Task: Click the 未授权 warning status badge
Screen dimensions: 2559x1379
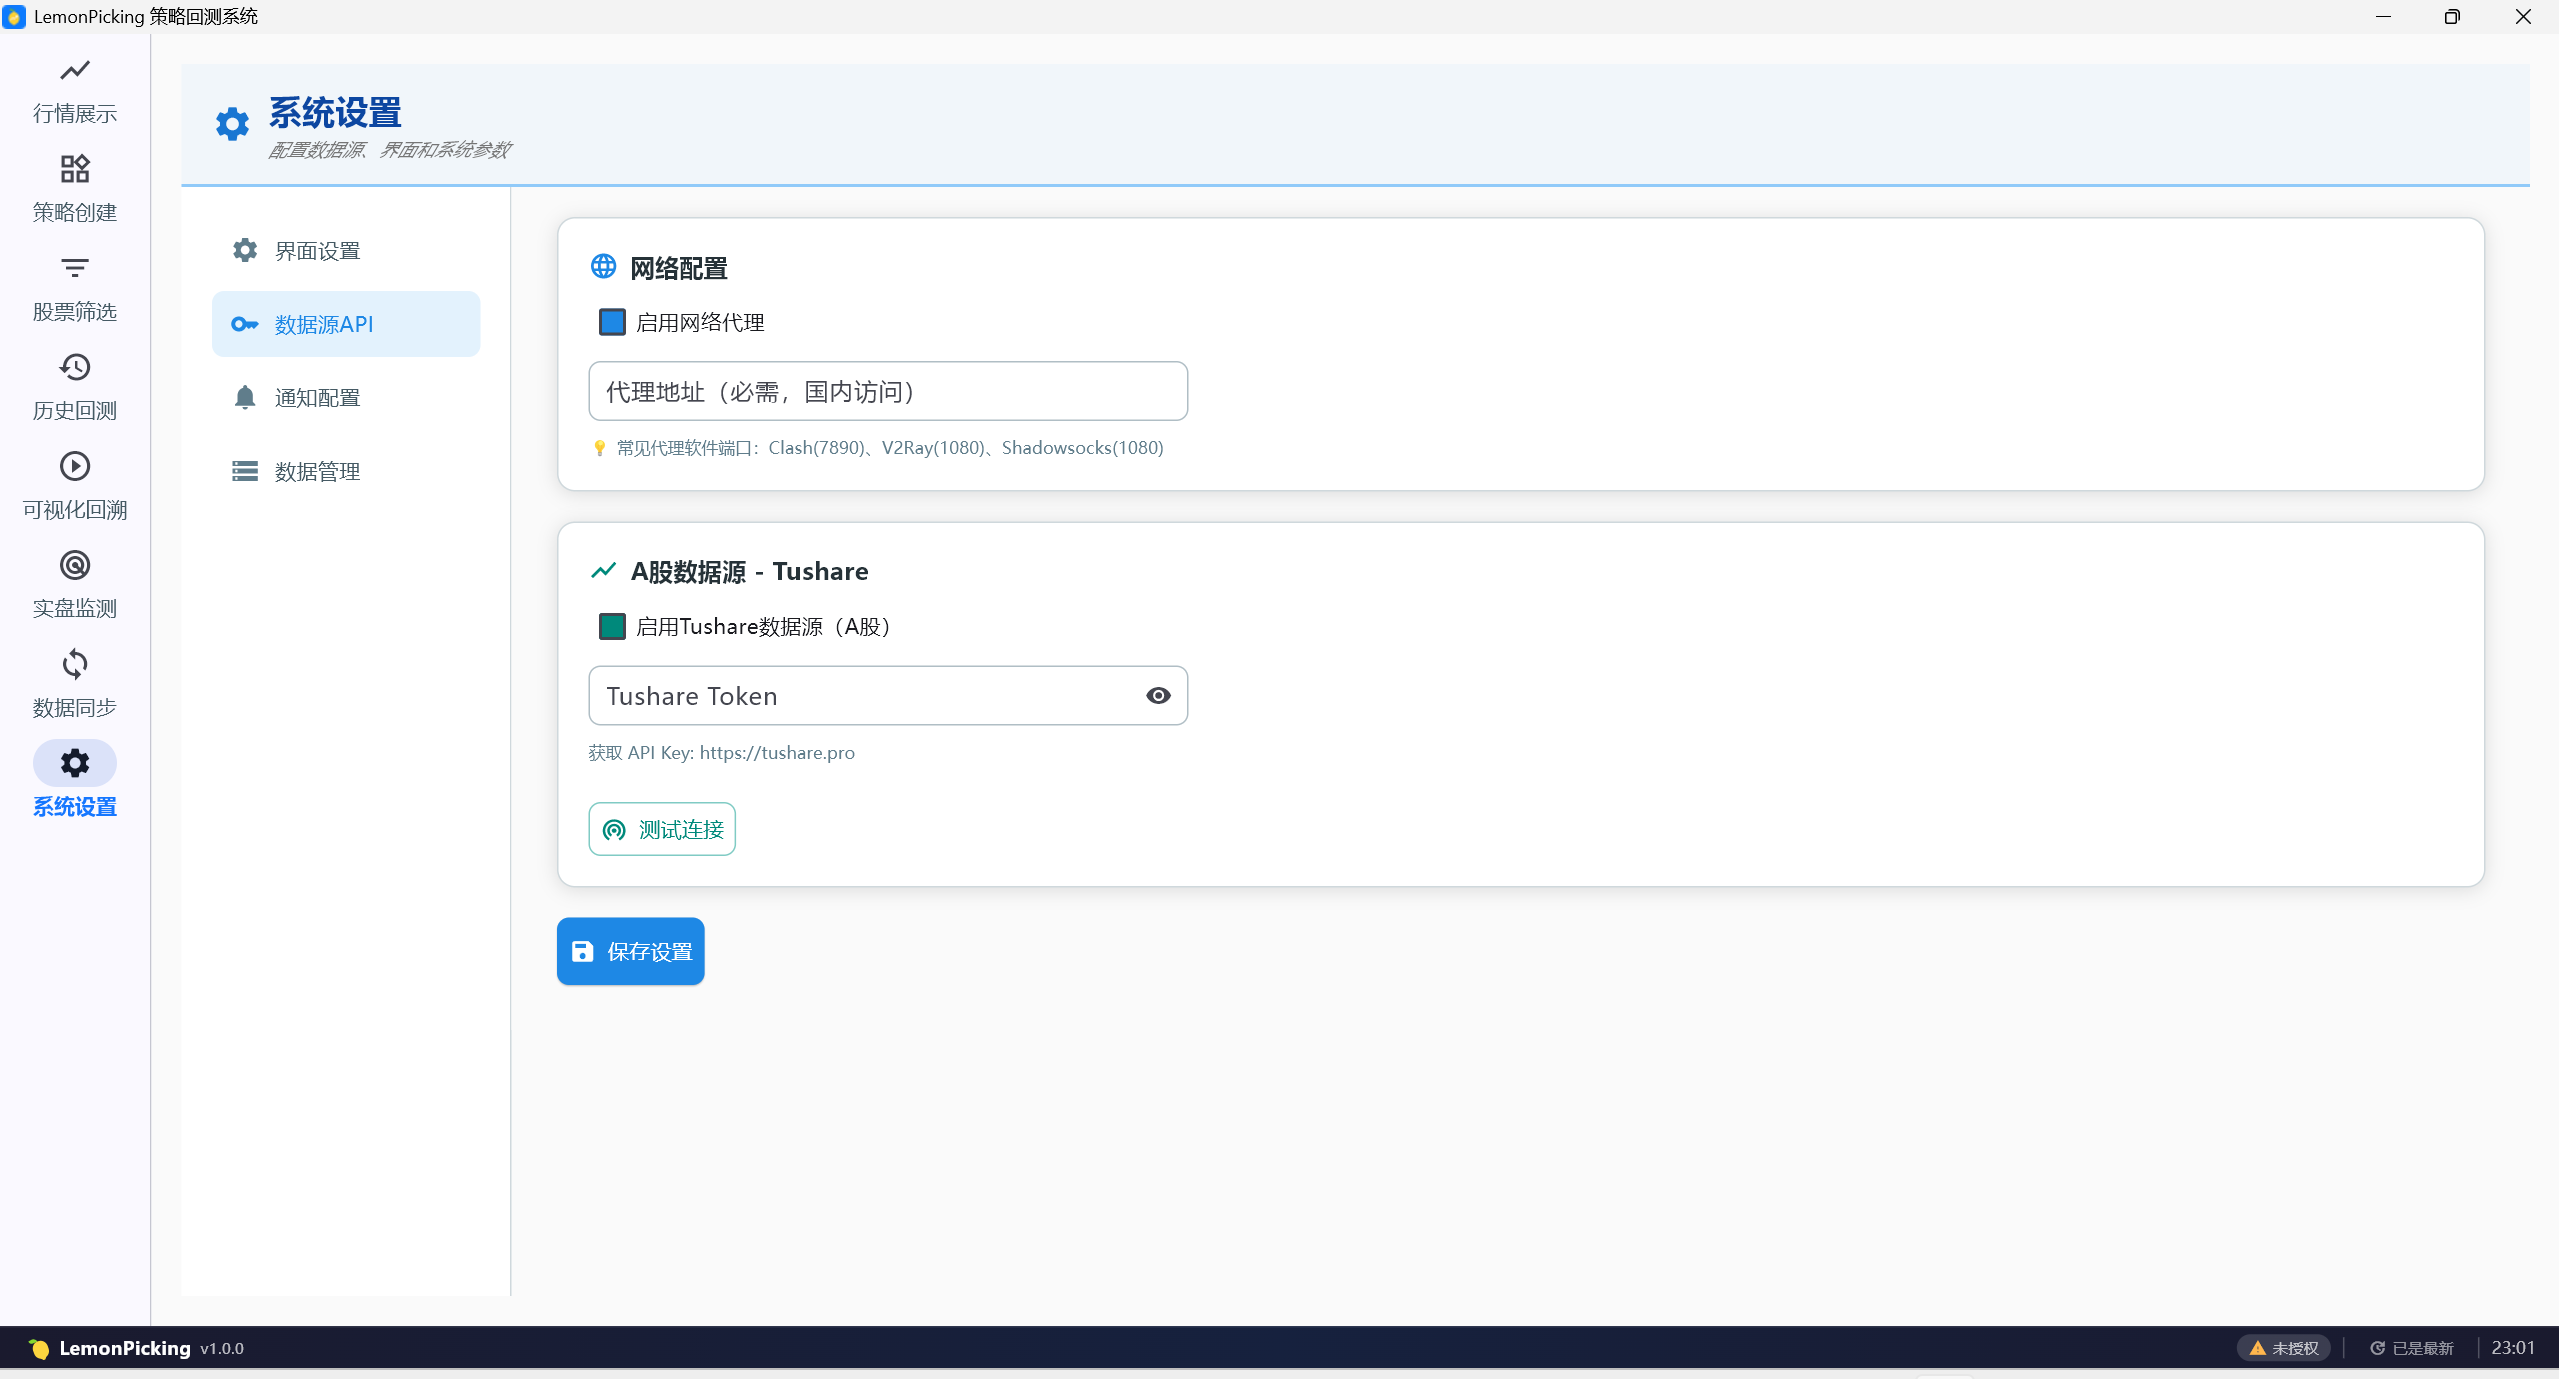Action: (2284, 1348)
